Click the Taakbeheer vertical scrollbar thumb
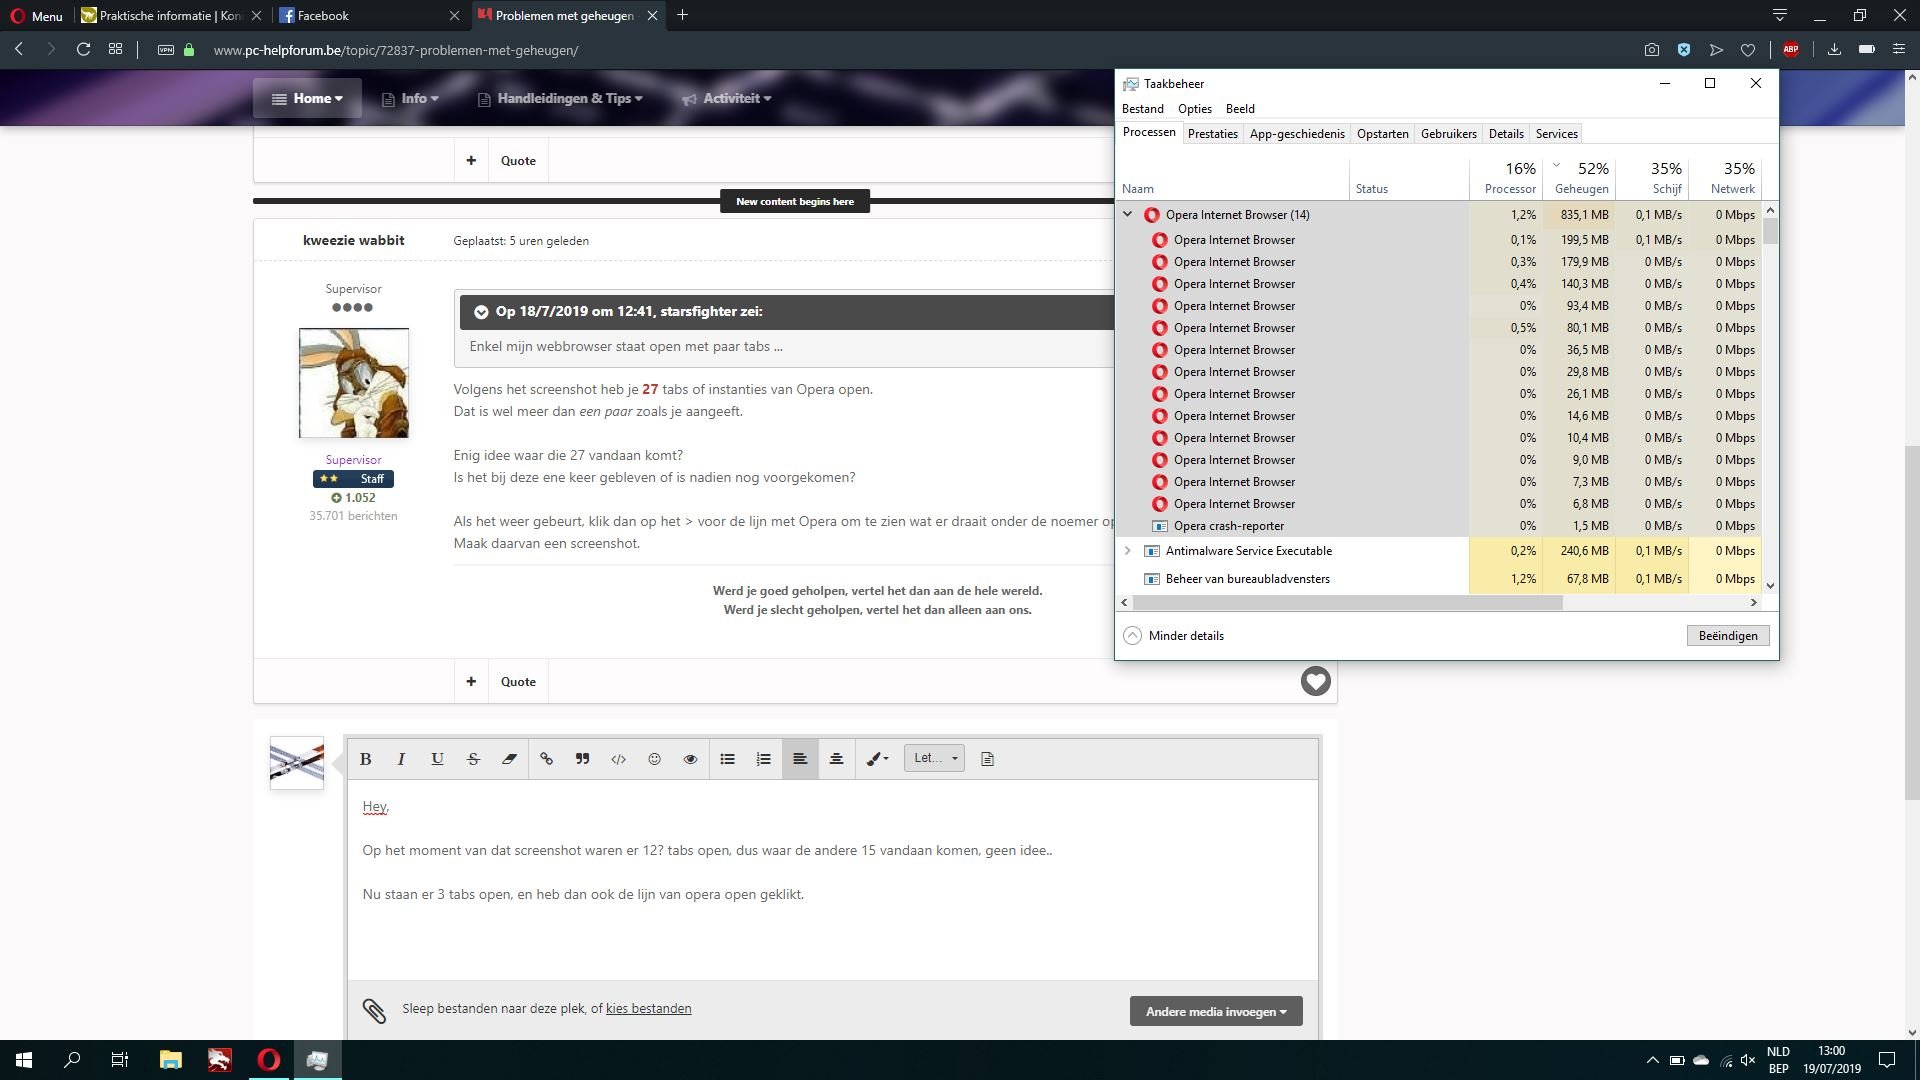 click(x=1770, y=232)
